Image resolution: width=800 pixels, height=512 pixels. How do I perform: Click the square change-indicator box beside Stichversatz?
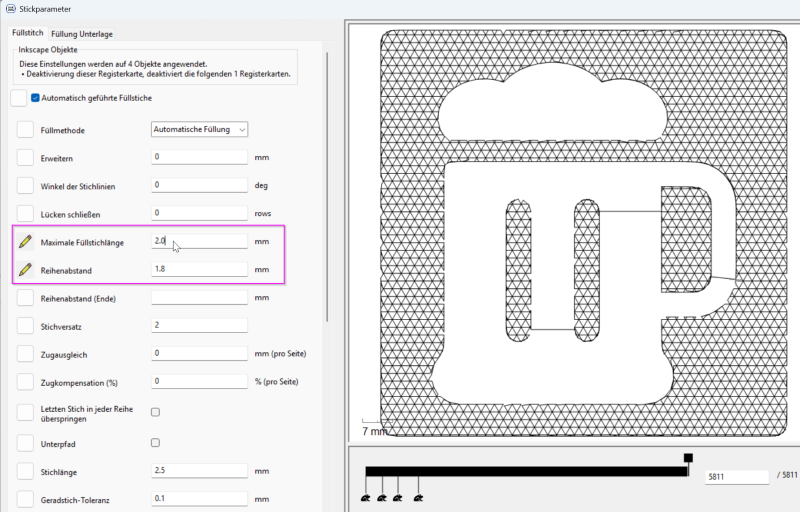tap(25, 325)
